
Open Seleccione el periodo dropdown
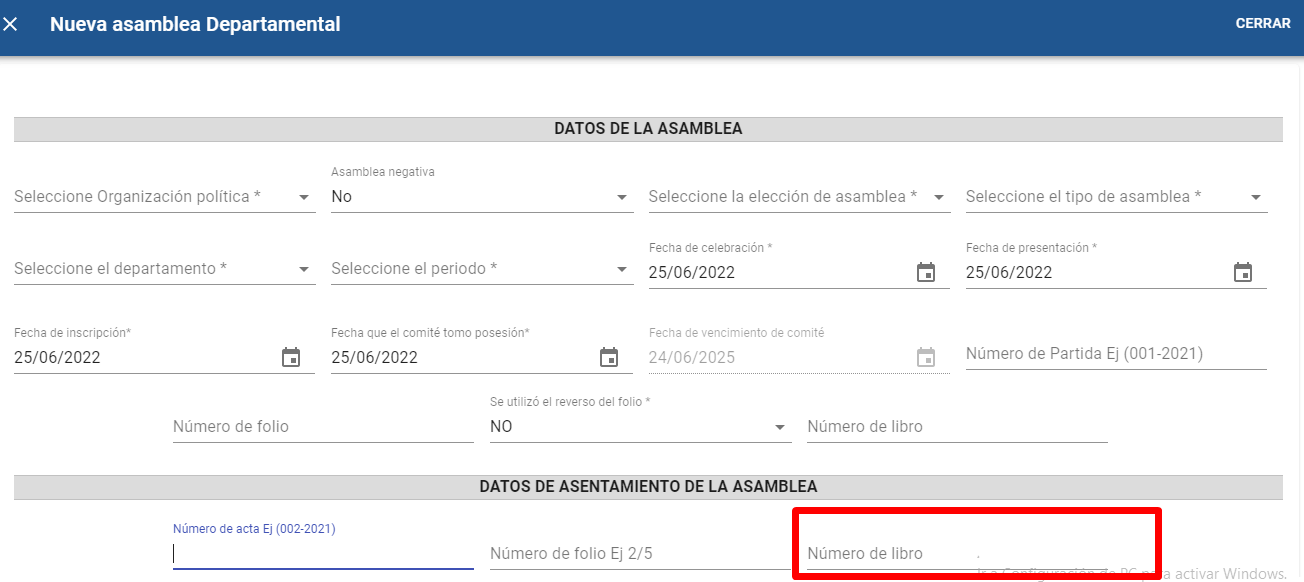(x=621, y=269)
